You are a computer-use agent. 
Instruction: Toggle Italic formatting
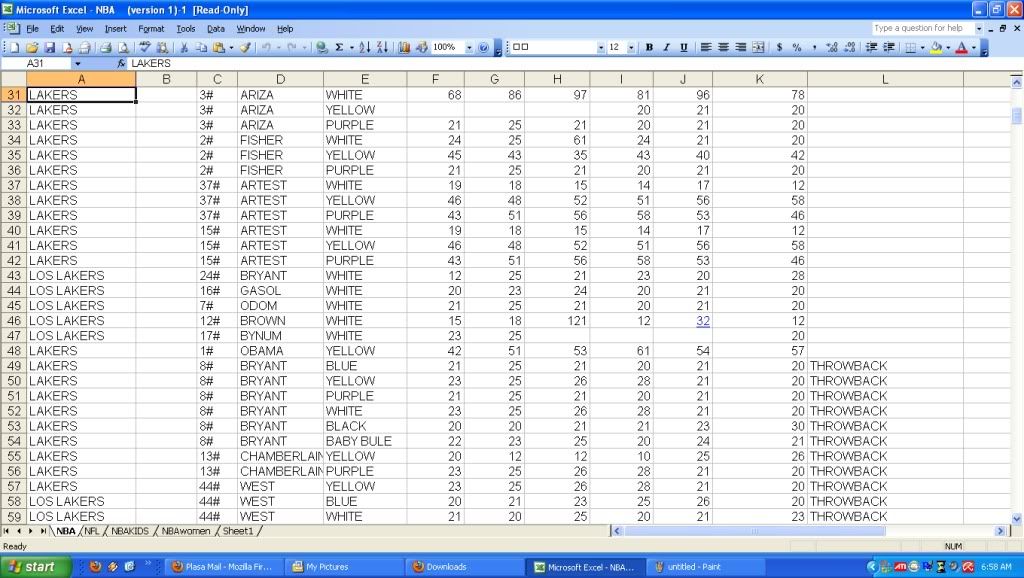(666, 48)
